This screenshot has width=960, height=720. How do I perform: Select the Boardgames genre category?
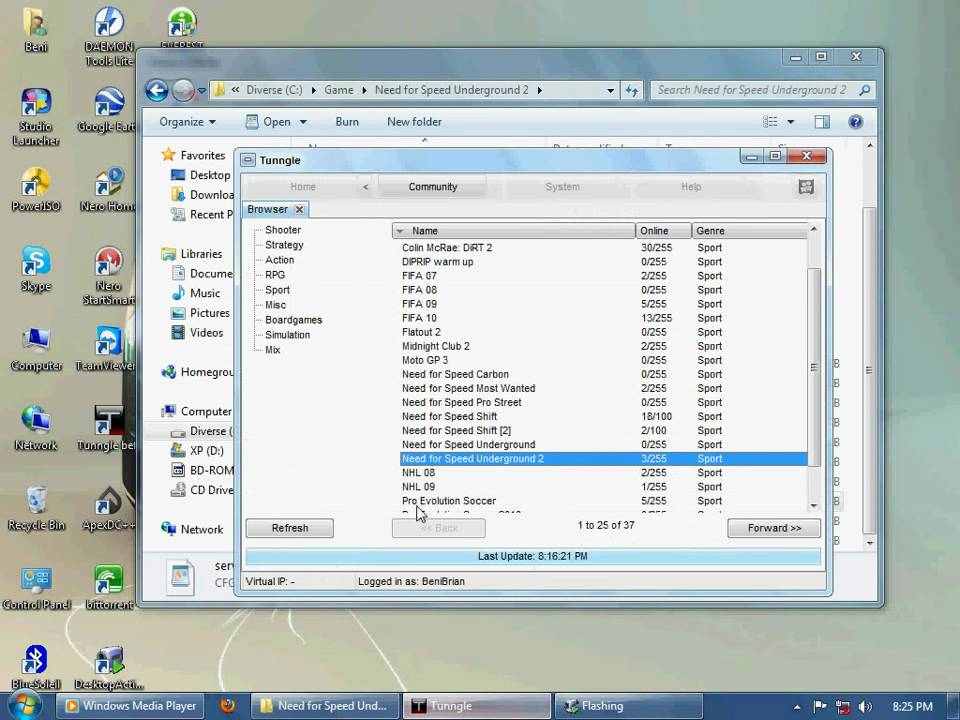click(x=293, y=320)
